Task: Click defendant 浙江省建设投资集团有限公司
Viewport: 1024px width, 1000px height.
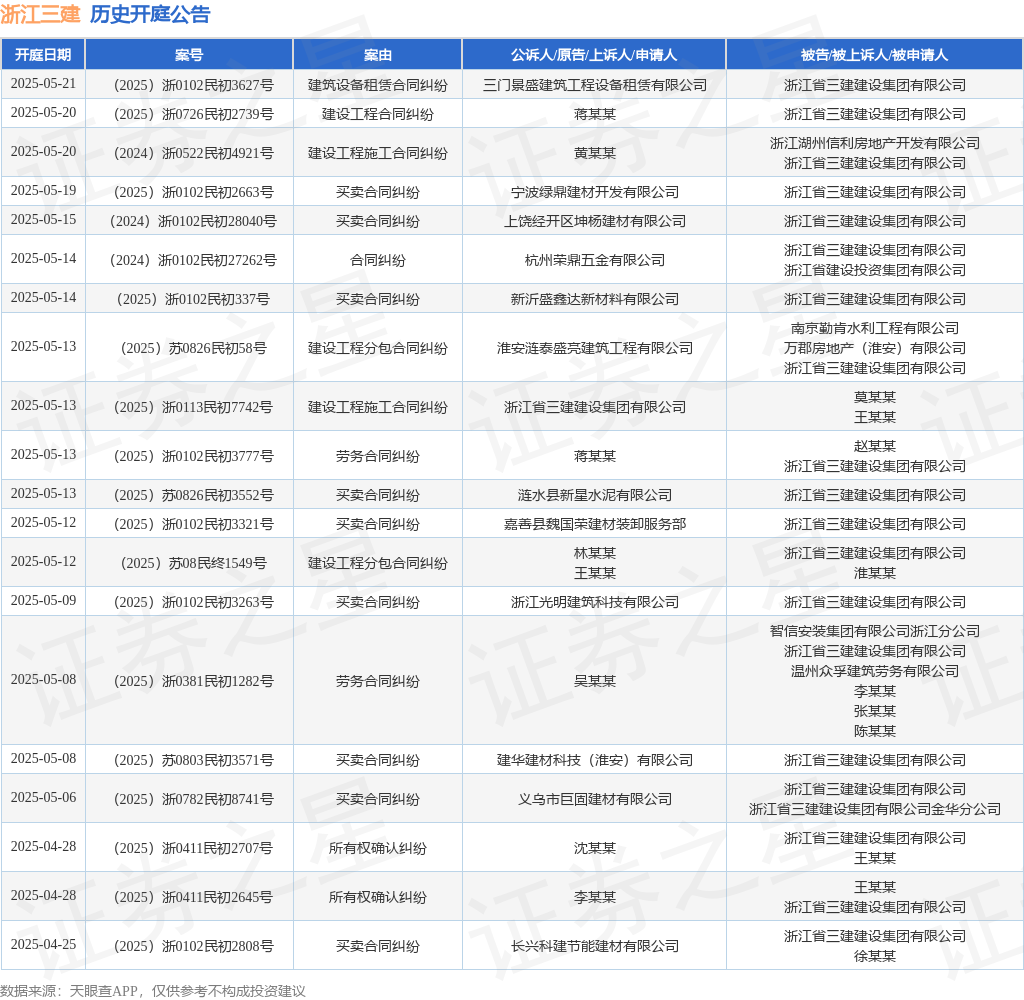Action: point(874,270)
